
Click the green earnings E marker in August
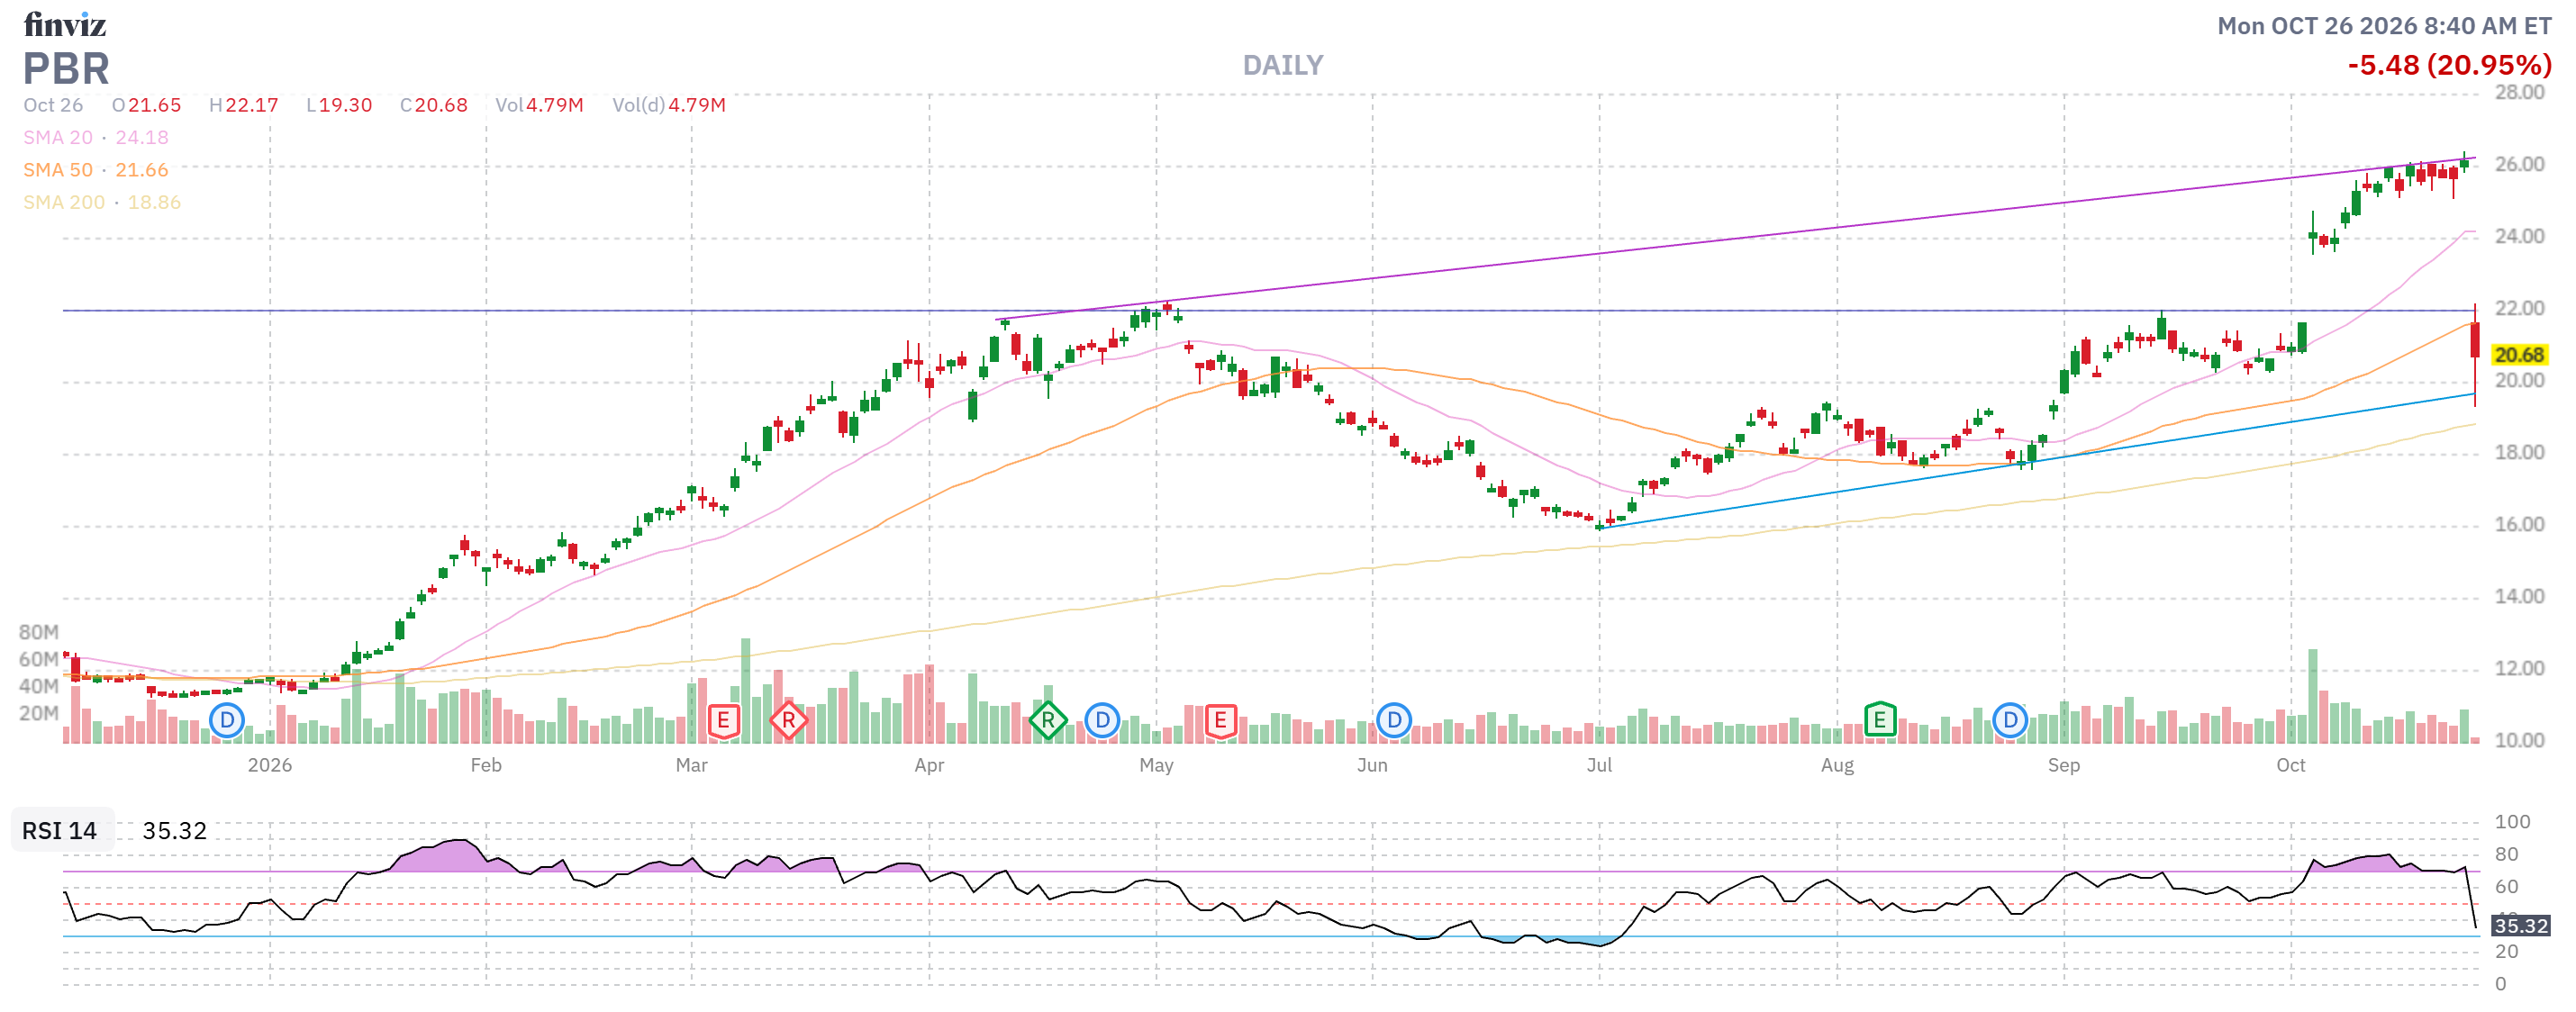point(1880,720)
